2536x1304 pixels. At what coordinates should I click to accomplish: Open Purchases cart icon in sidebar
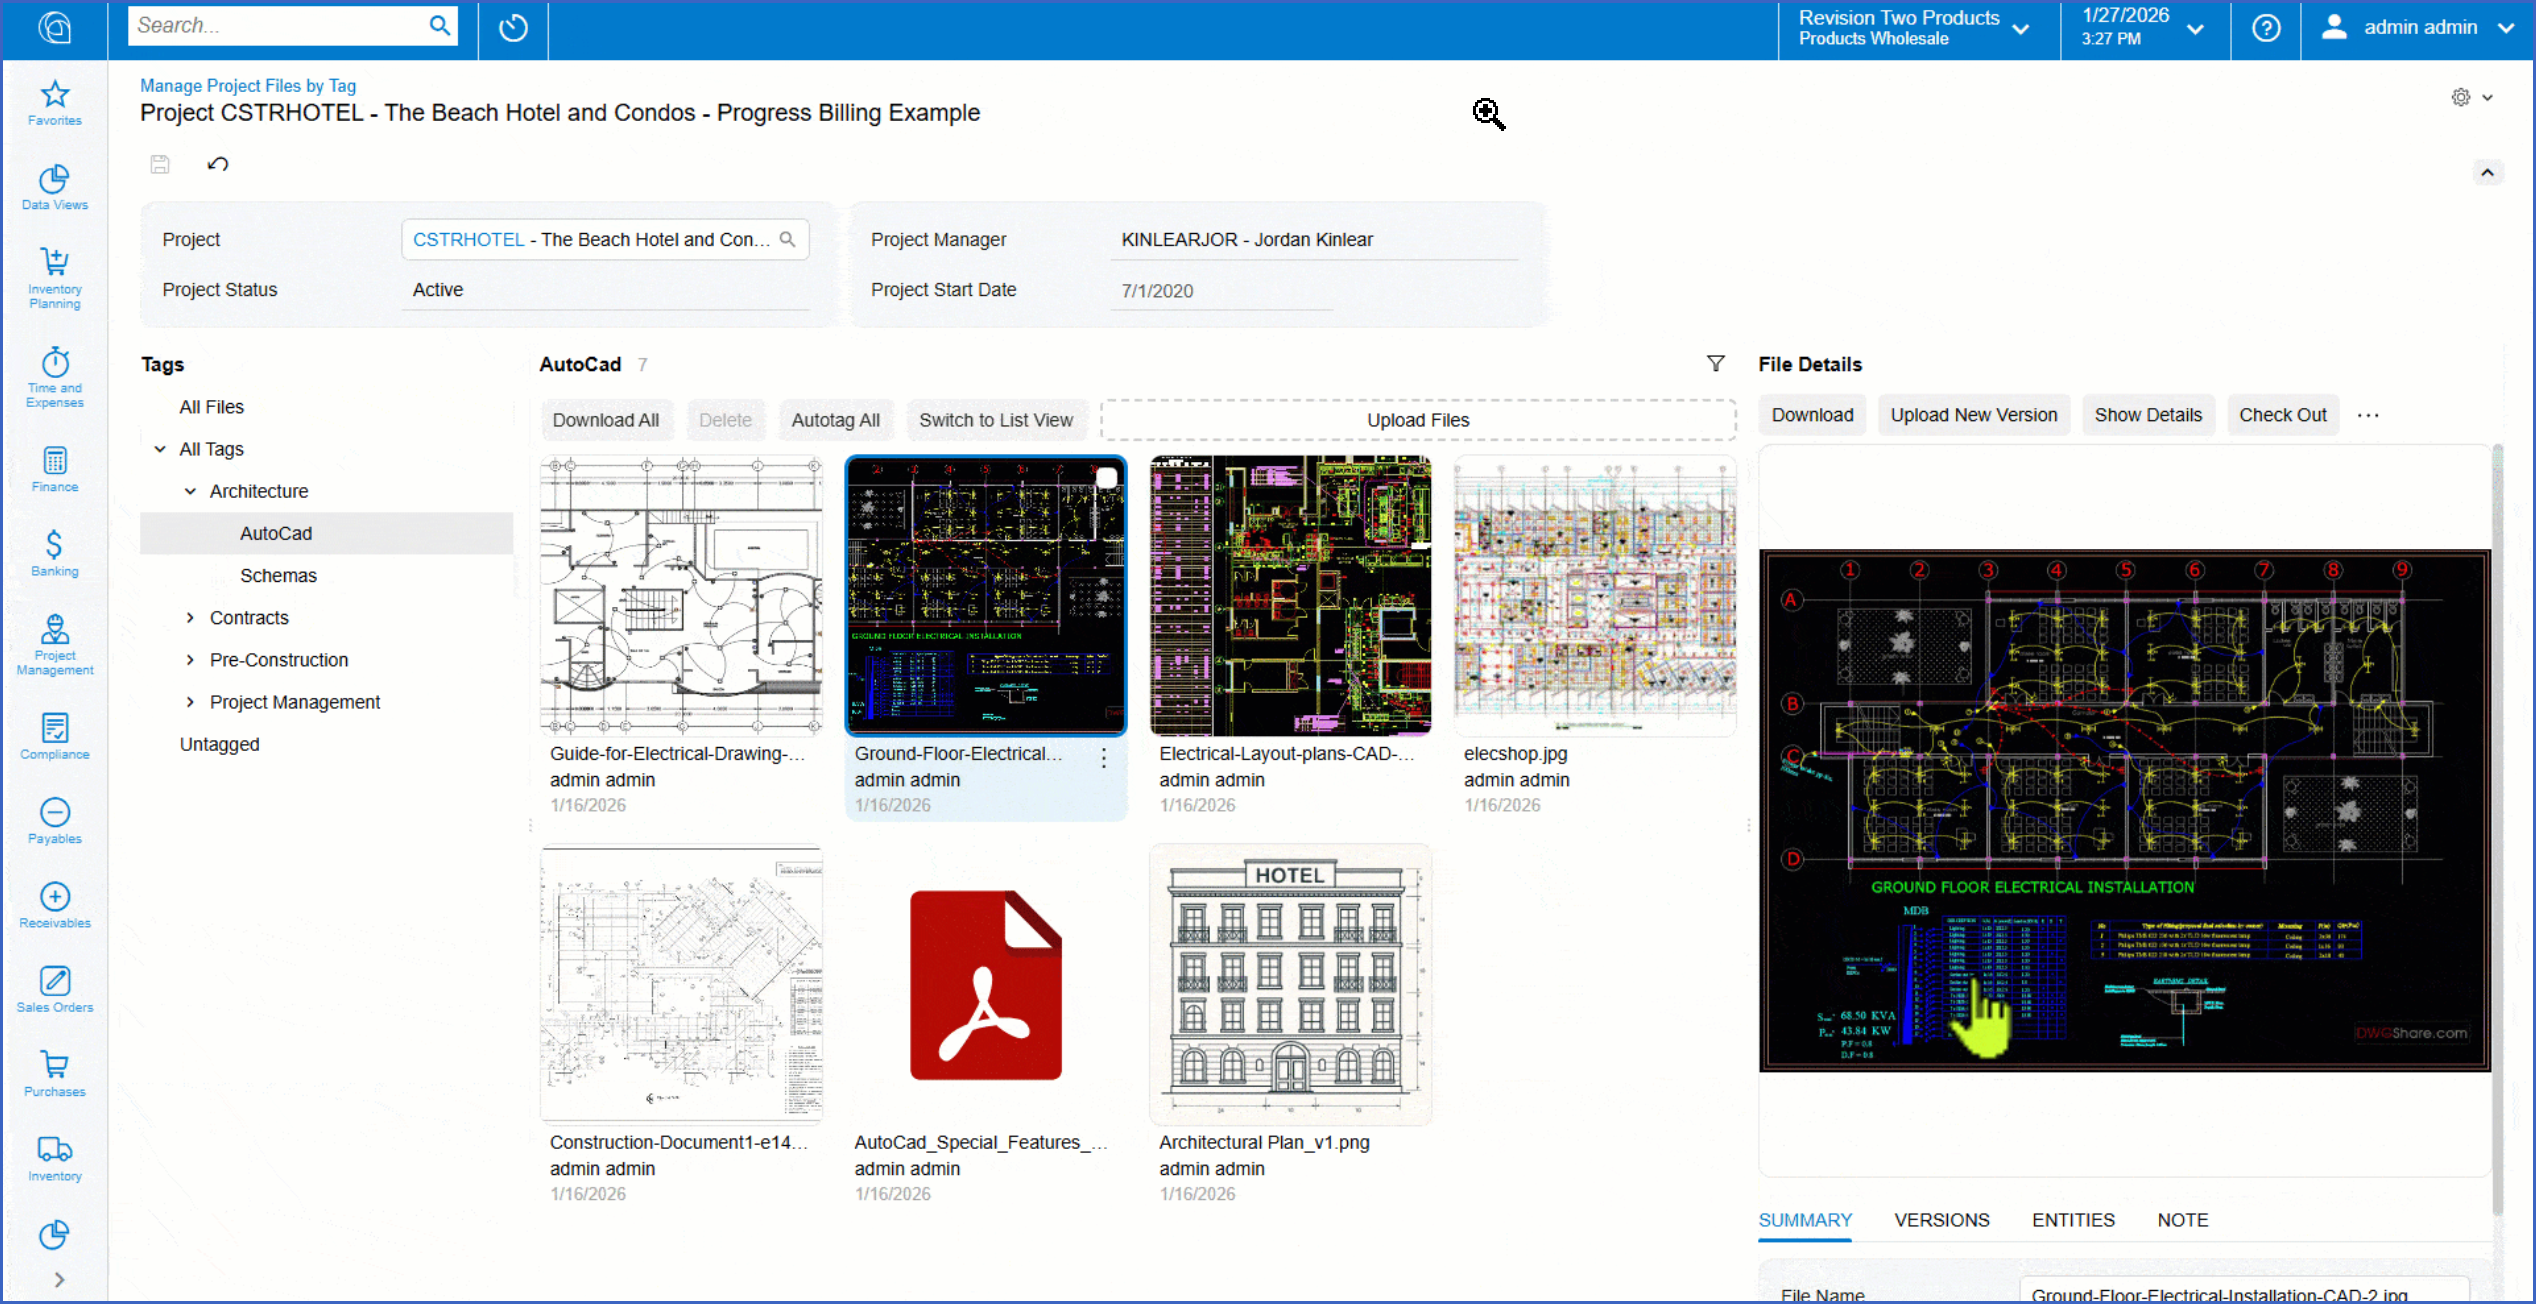54,1065
